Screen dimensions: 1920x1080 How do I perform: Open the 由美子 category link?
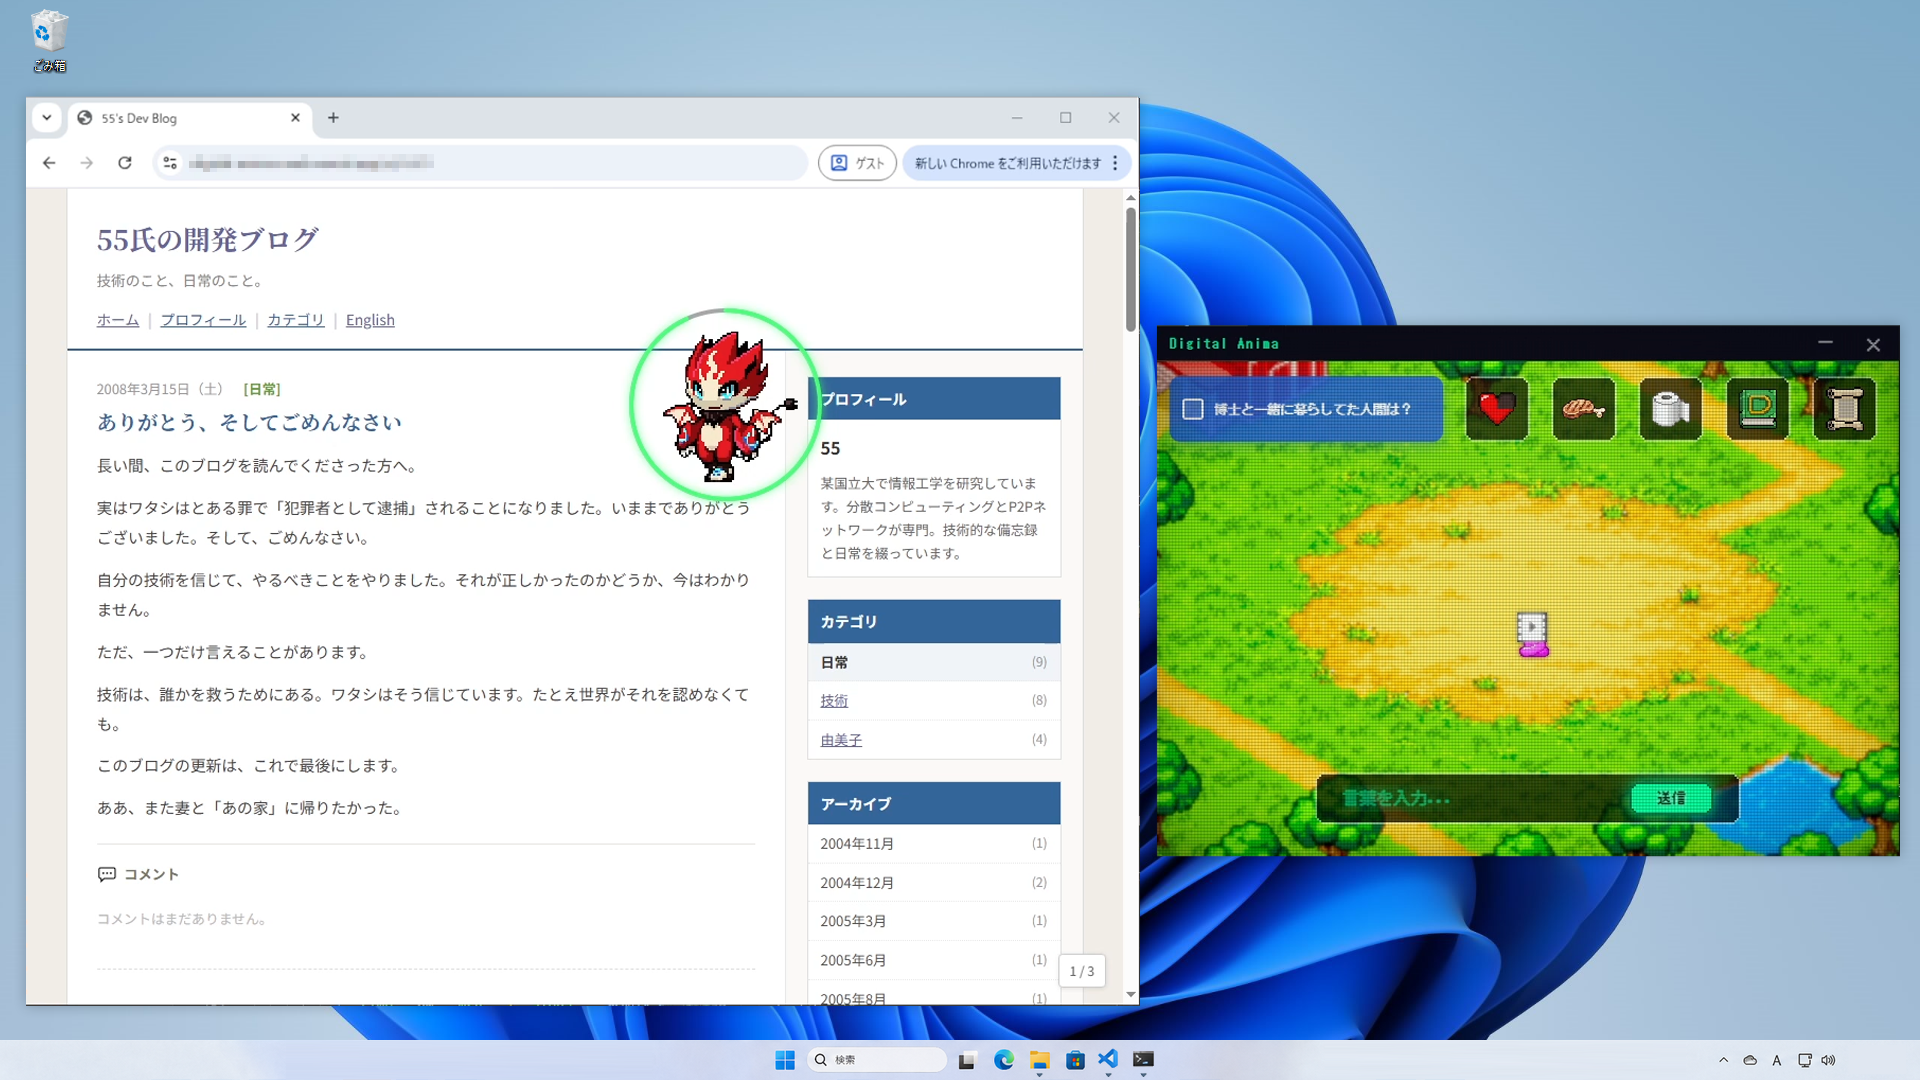[x=841, y=740]
